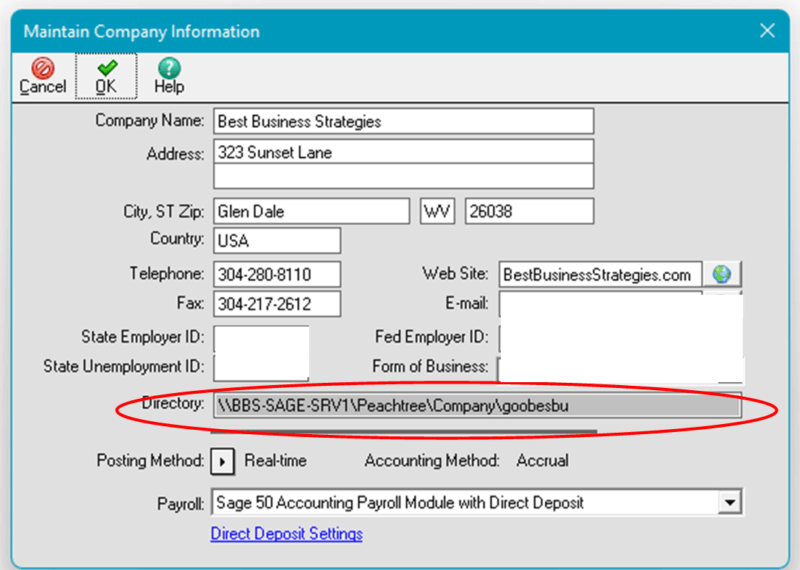The image size is (800, 570).
Task: Expand the Payroll dropdown arrow
Action: coord(730,503)
